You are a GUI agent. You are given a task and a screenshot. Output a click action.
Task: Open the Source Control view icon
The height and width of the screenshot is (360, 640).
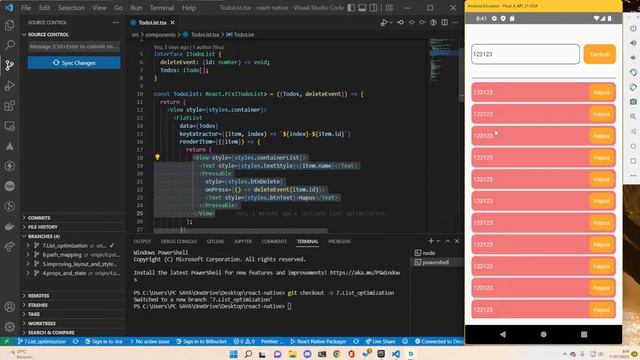(x=9, y=65)
